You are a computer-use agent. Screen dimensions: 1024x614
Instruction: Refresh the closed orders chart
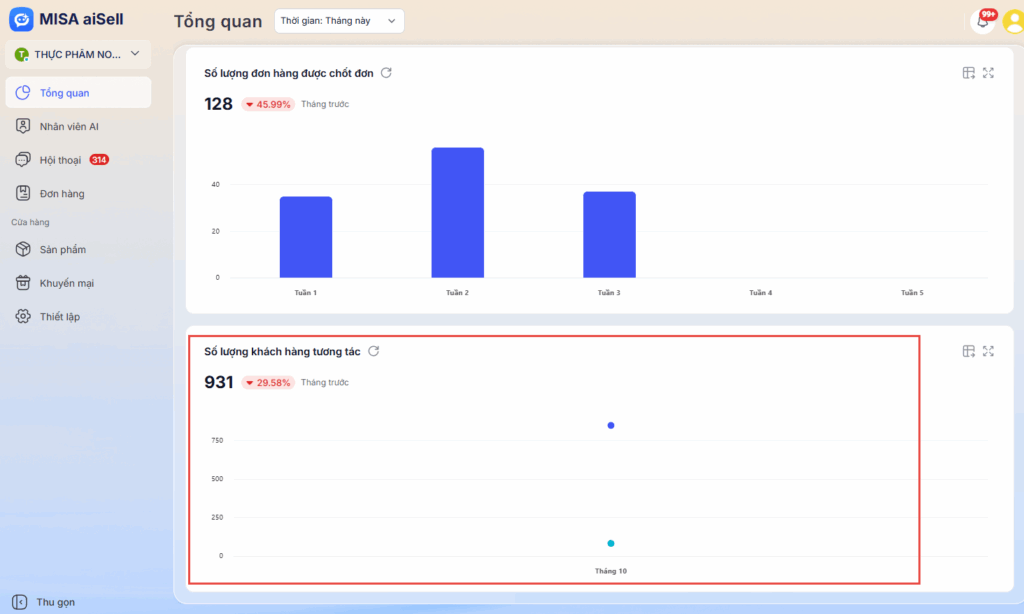[386, 73]
